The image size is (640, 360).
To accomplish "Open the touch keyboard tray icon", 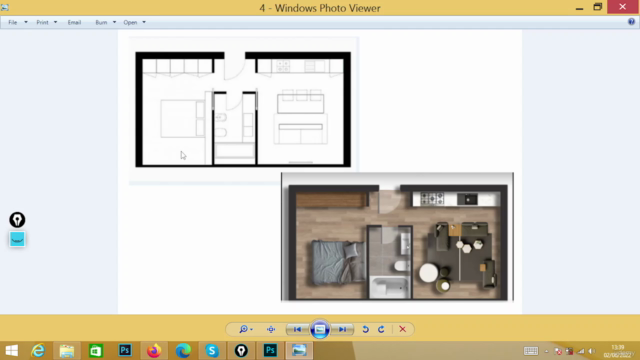I will tap(531, 351).
